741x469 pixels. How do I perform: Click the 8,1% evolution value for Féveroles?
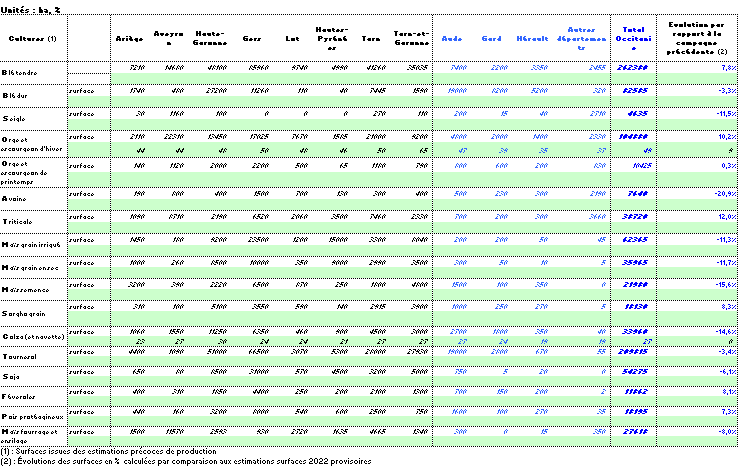pos(729,392)
